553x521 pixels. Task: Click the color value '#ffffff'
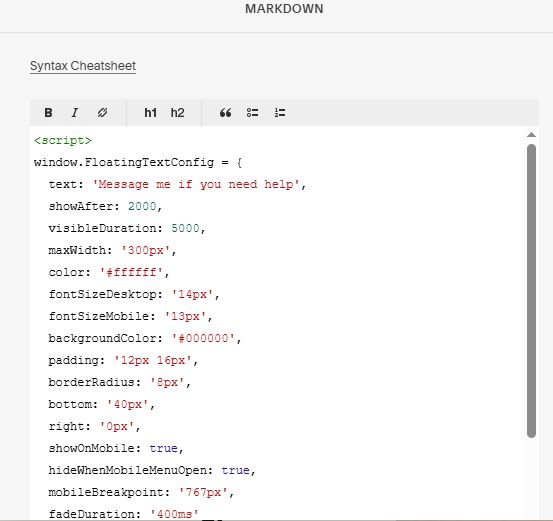pos(131,272)
